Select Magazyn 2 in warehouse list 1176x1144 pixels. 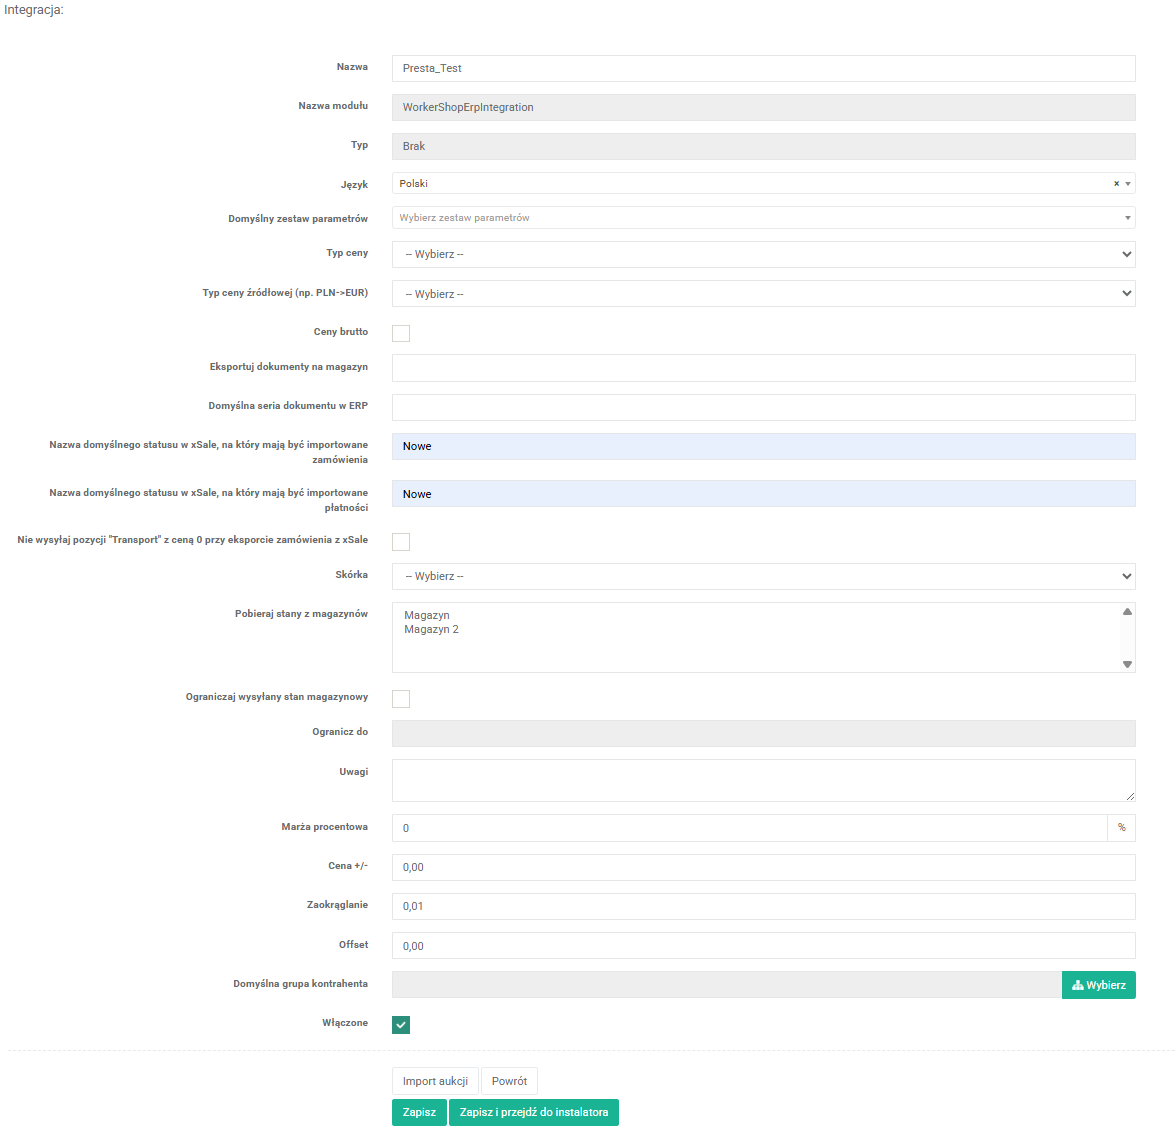coord(432,630)
